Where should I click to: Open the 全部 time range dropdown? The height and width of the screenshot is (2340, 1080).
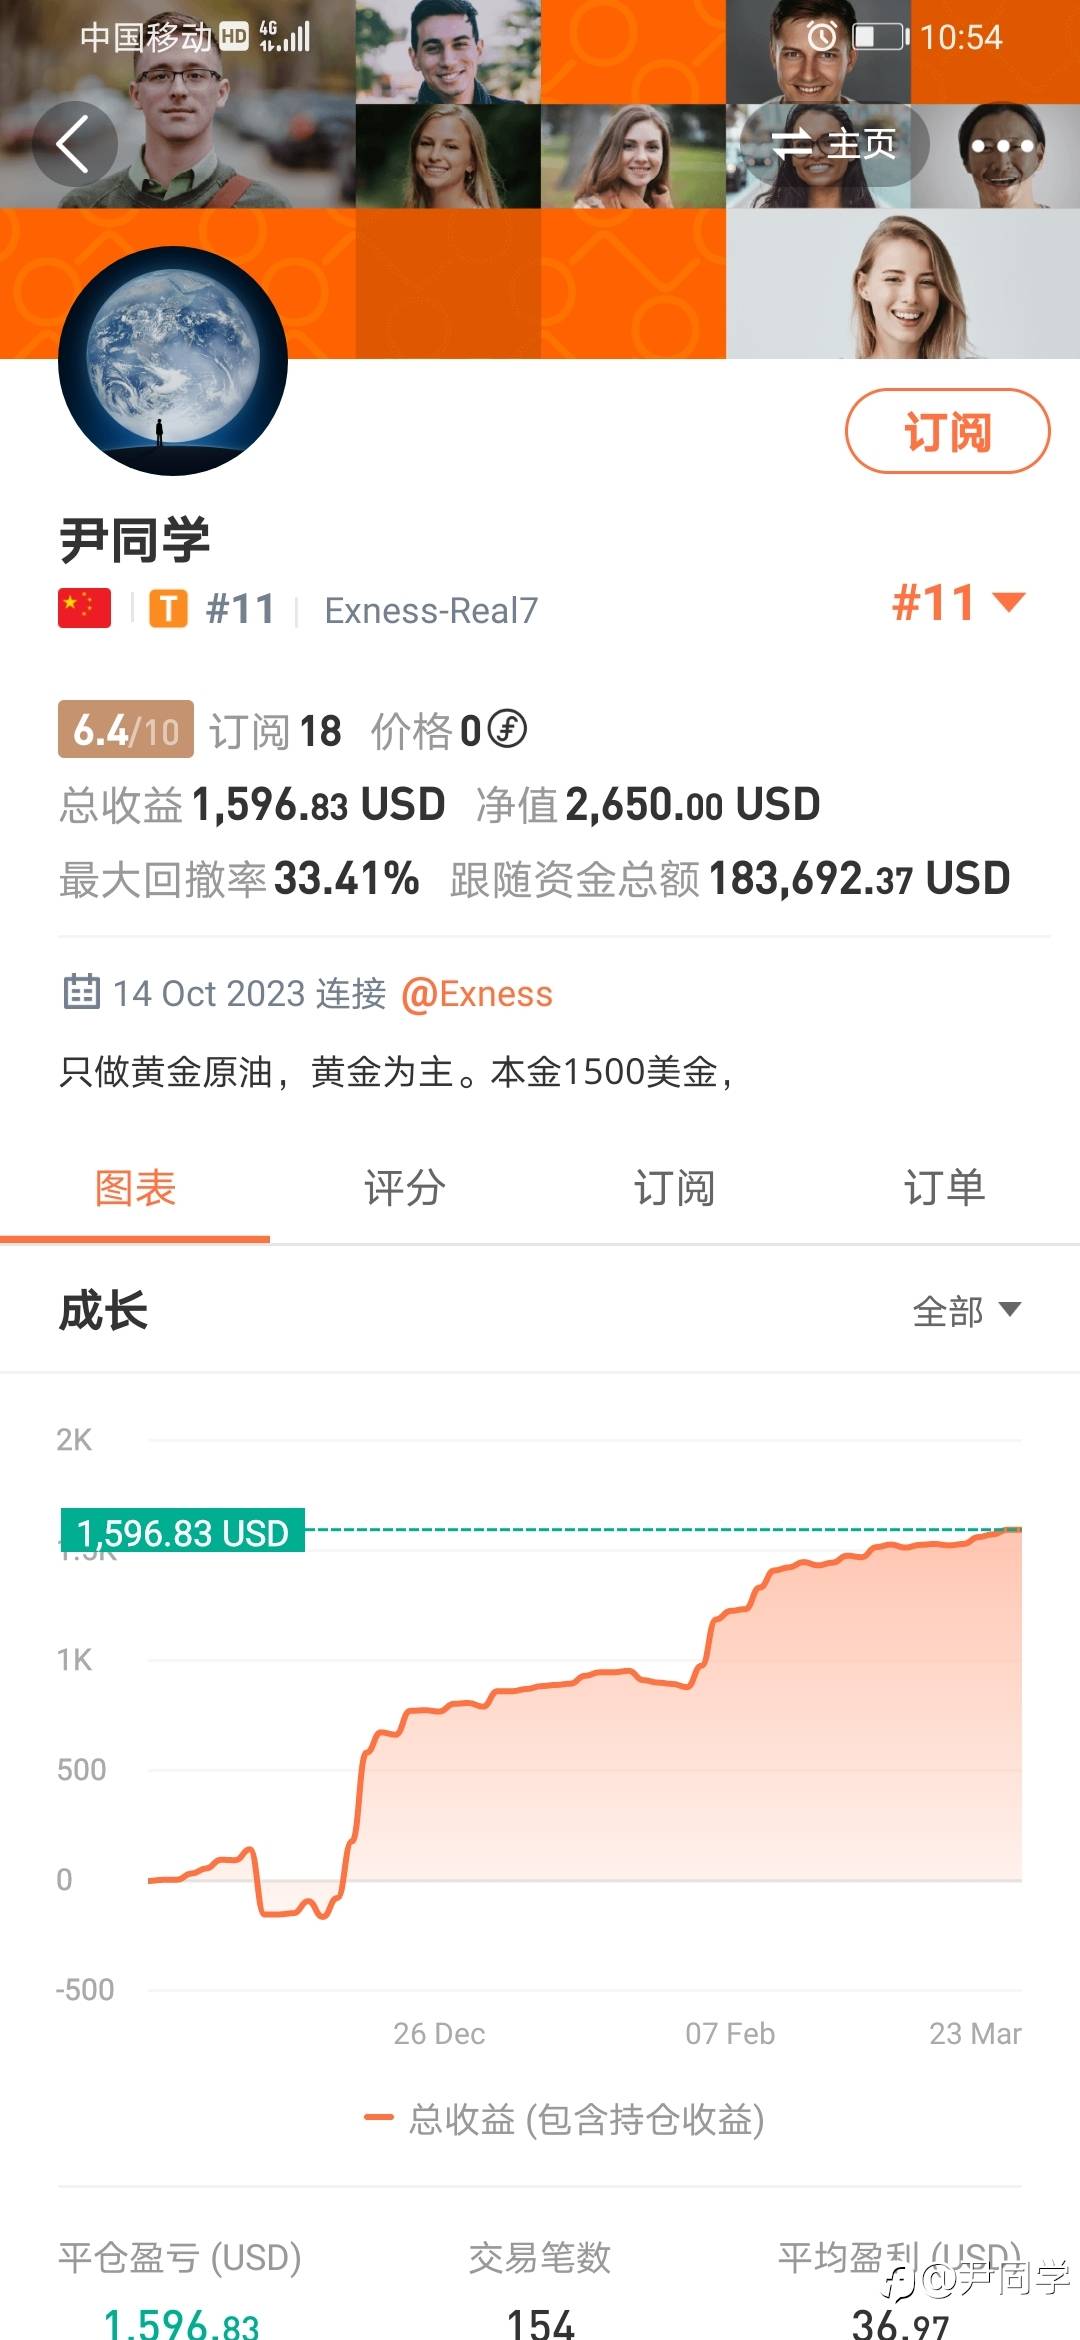point(966,1310)
